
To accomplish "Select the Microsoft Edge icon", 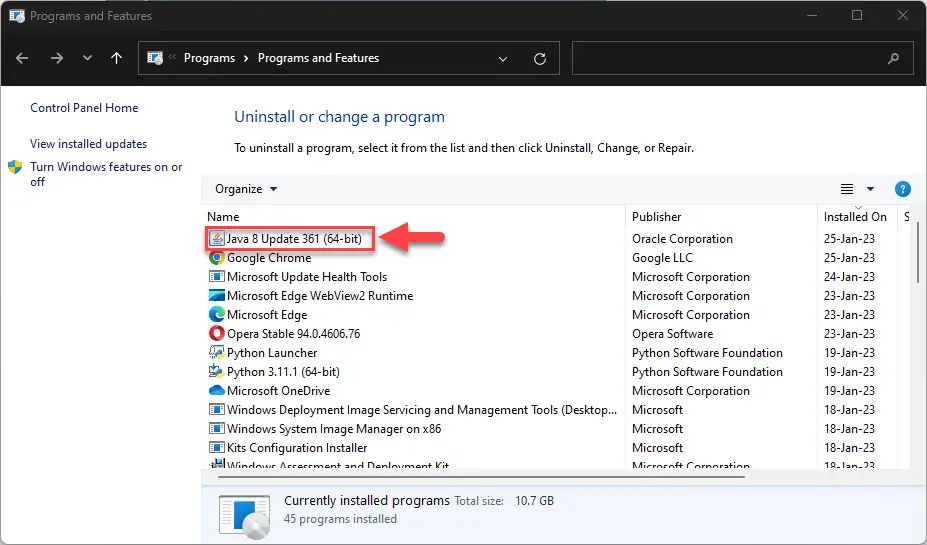I will [217, 314].
